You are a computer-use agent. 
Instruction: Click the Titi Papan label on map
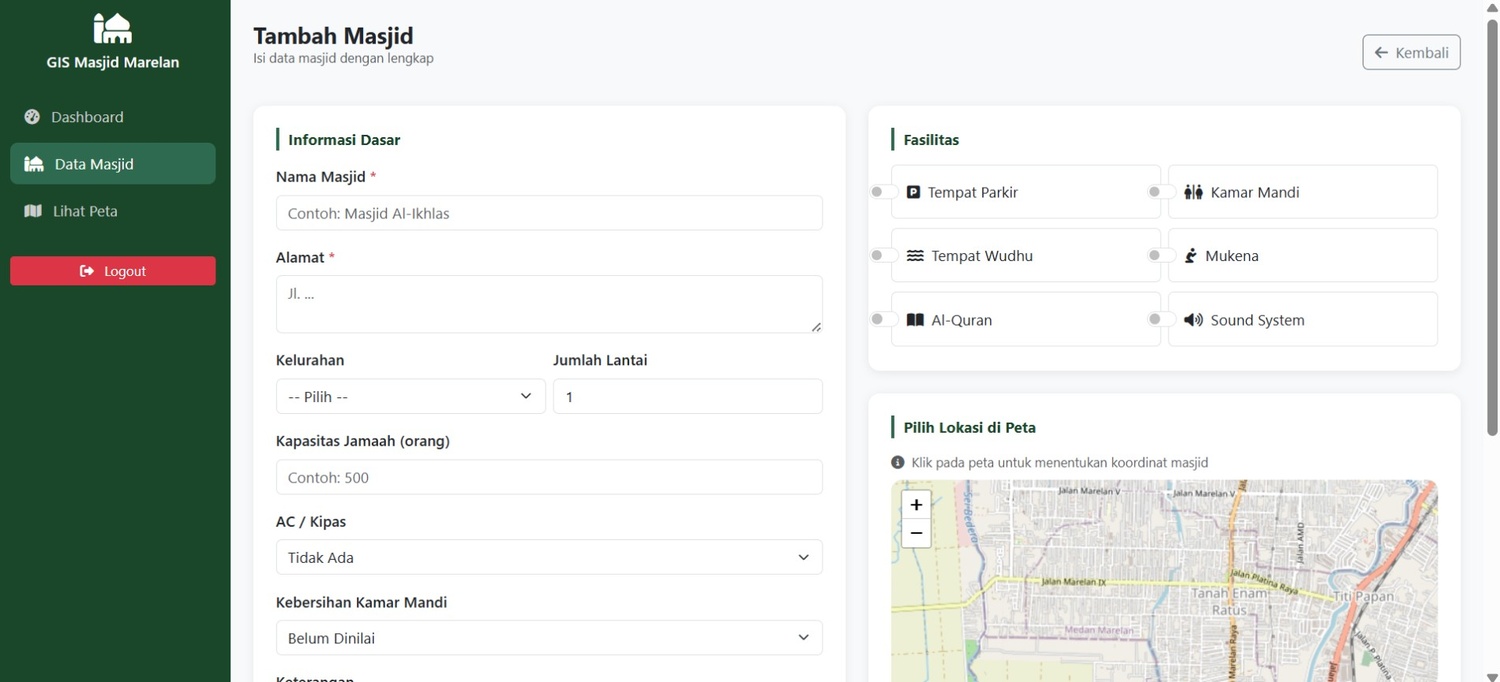(x=1364, y=597)
